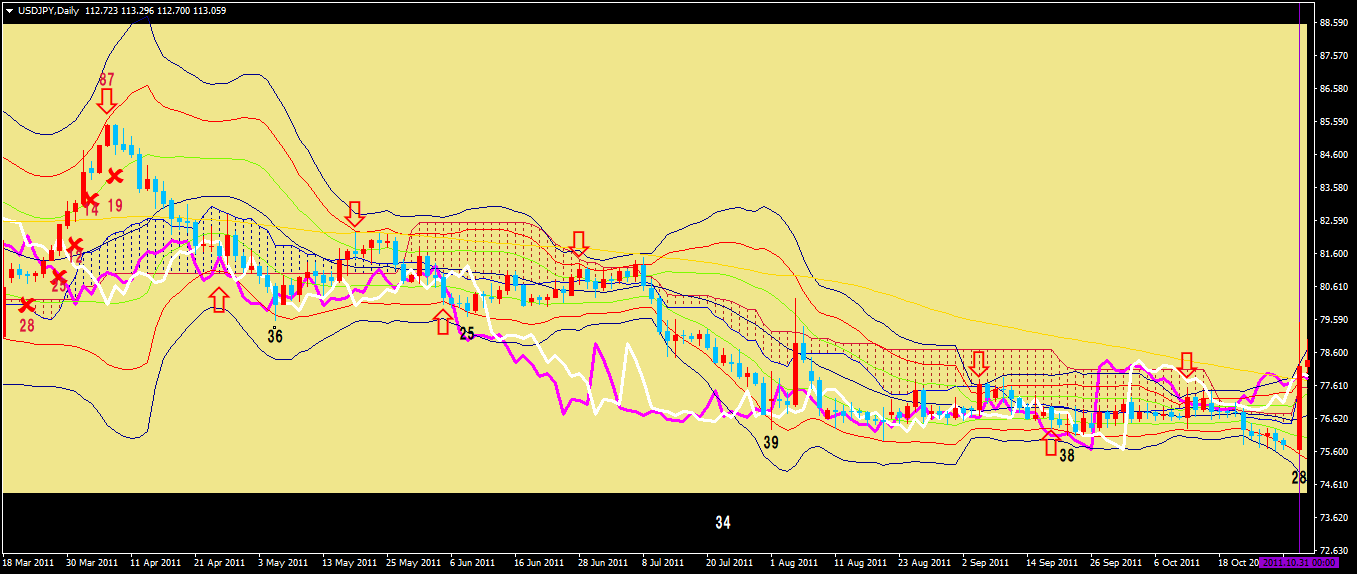Select the down arrow above 6 Oct 2011 candles

1187,365
